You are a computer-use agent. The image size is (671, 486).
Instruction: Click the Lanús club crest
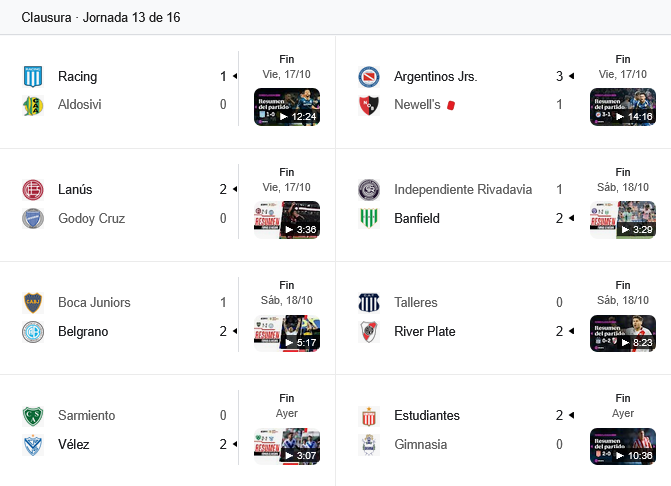33,190
